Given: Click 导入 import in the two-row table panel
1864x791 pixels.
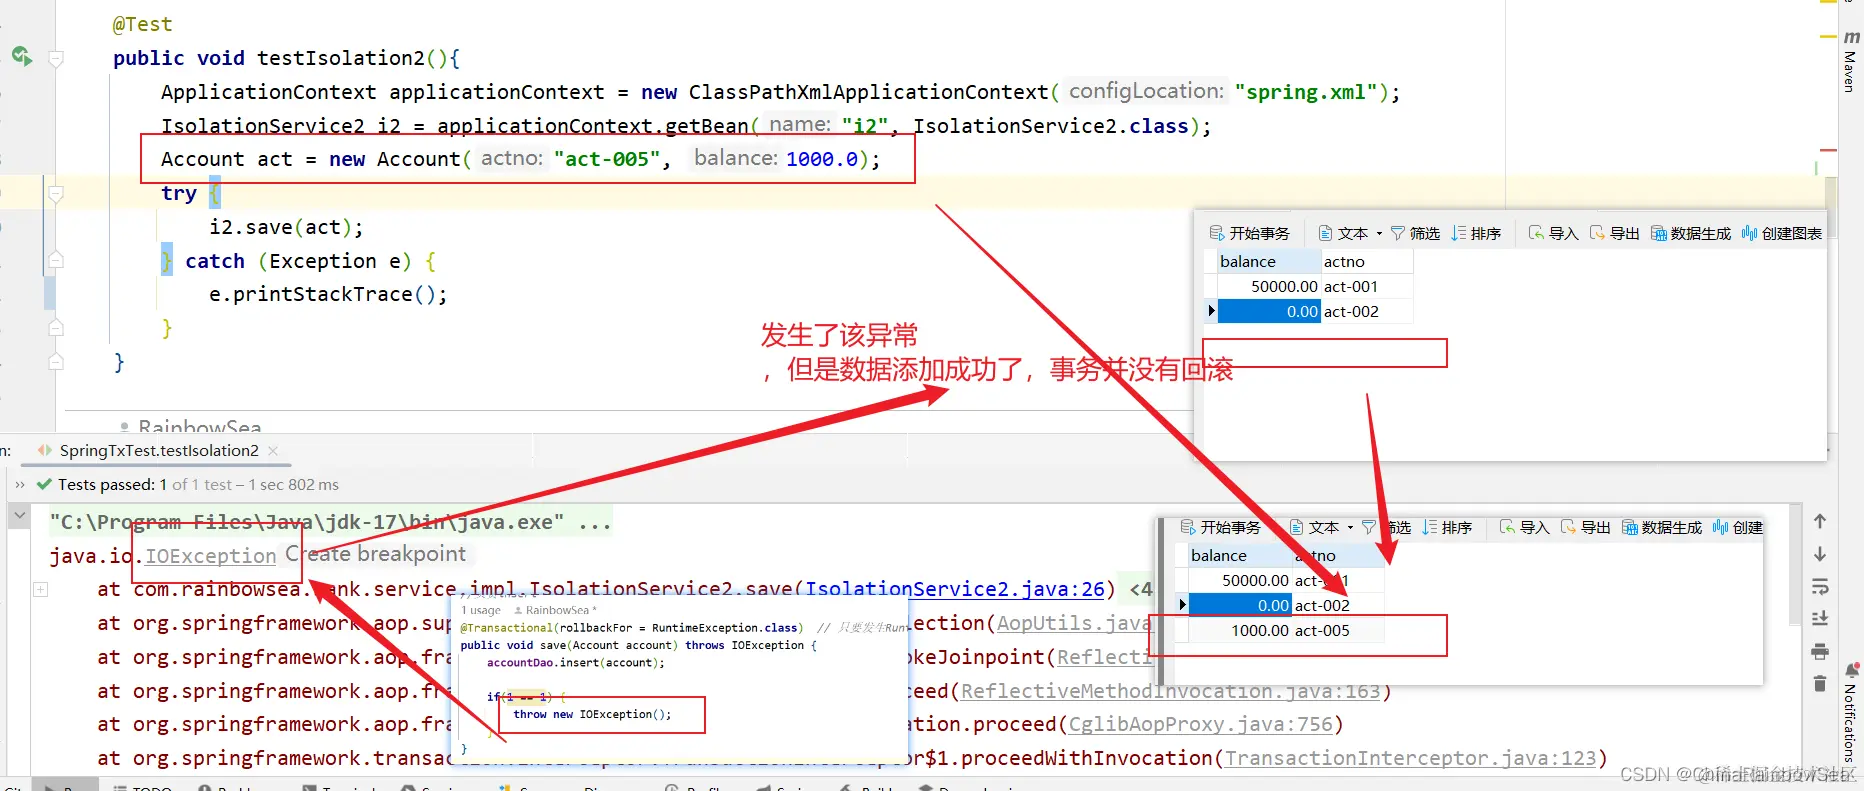Looking at the screenshot, I should pyautogui.click(x=1553, y=233).
